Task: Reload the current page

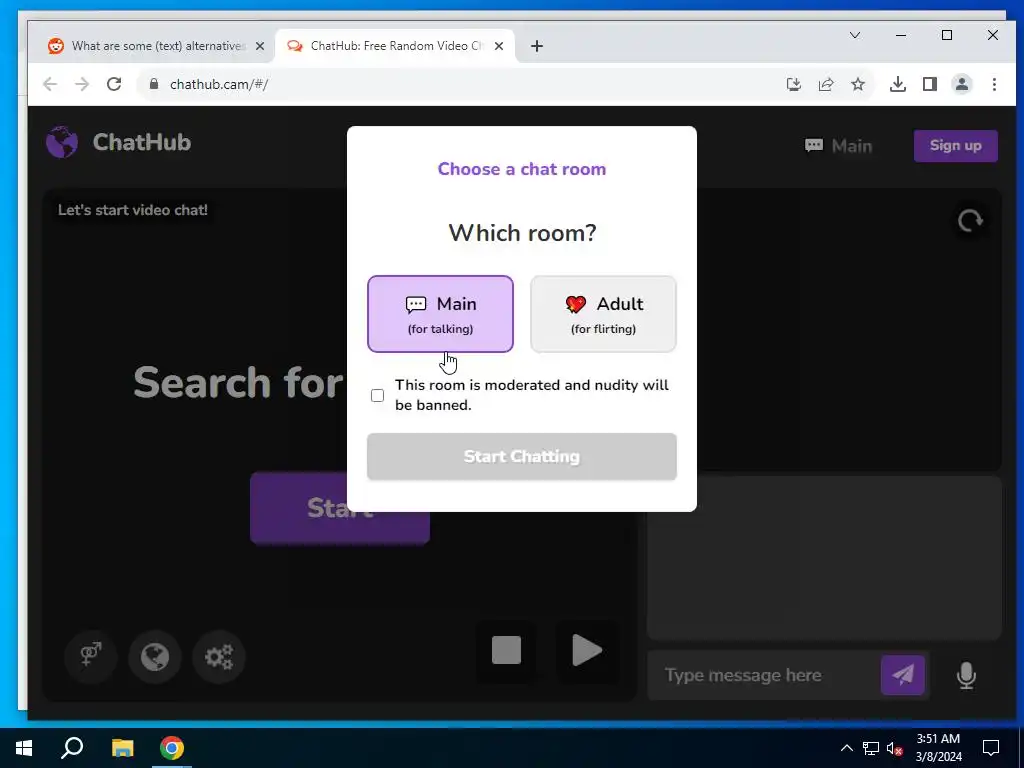Action: click(114, 84)
